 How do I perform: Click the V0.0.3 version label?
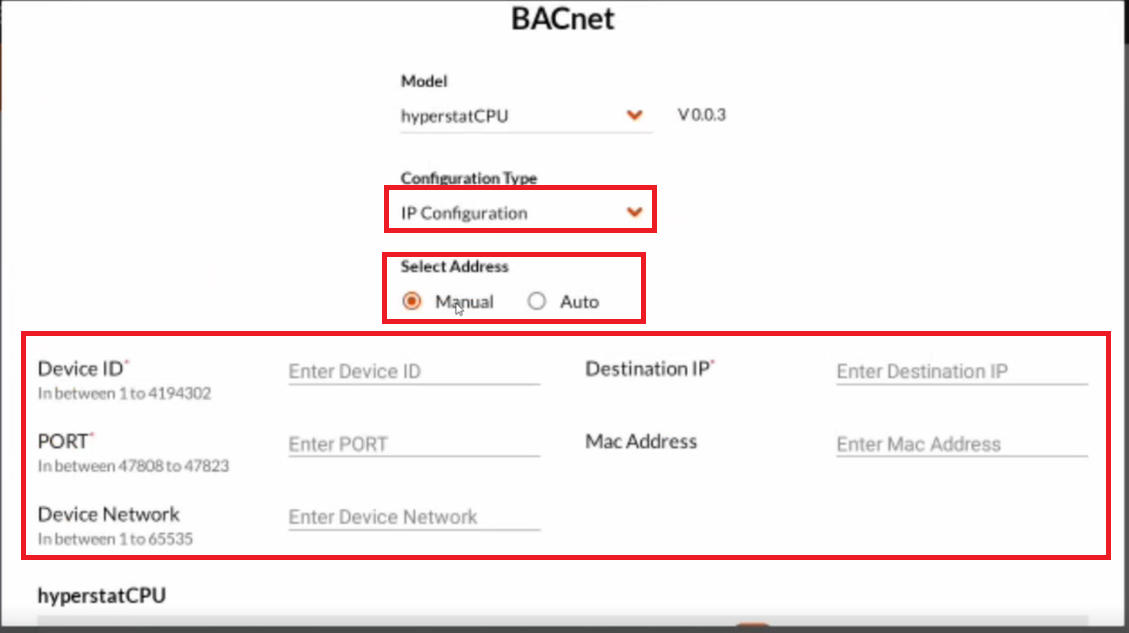point(702,115)
